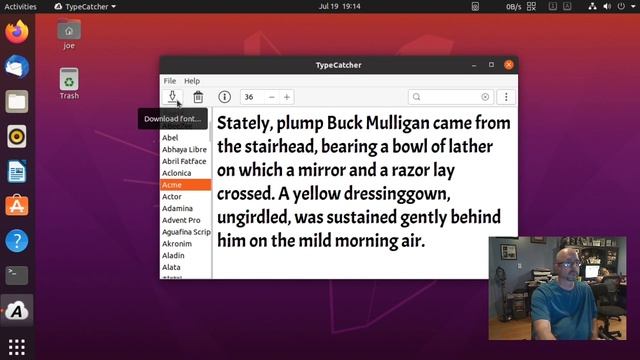This screenshot has height=360, width=640.
Task: Click the date and time clock
Action: pos(340,7)
